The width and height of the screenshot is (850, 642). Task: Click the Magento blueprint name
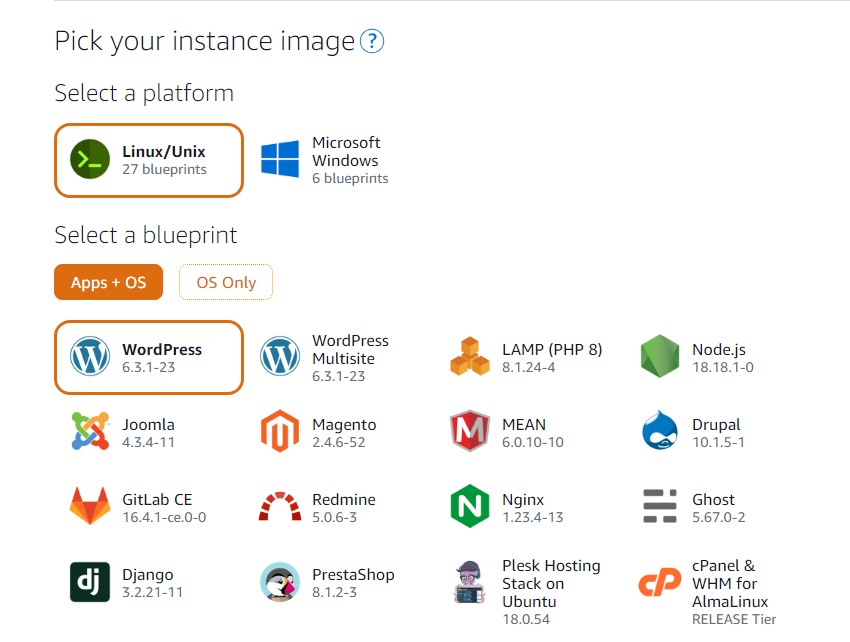click(x=344, y=425)
